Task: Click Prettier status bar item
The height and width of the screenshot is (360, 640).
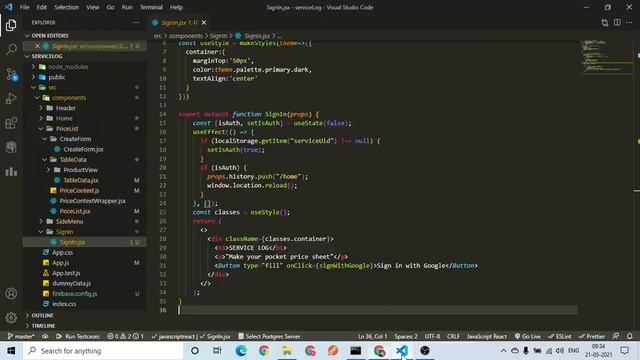Action: click(591, 336)
